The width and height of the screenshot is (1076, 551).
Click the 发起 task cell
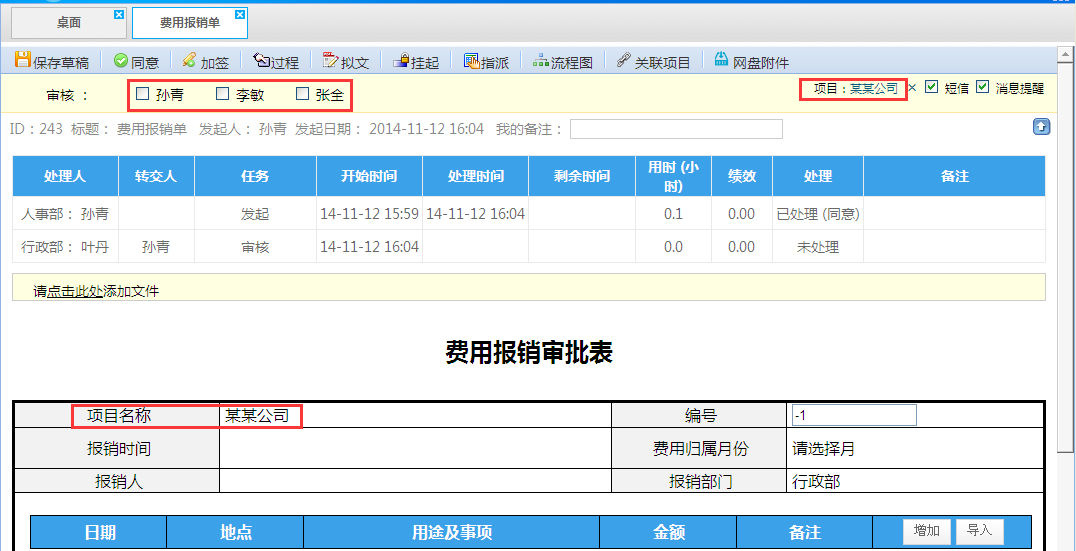pyautogui.click(x=255, y=214)
